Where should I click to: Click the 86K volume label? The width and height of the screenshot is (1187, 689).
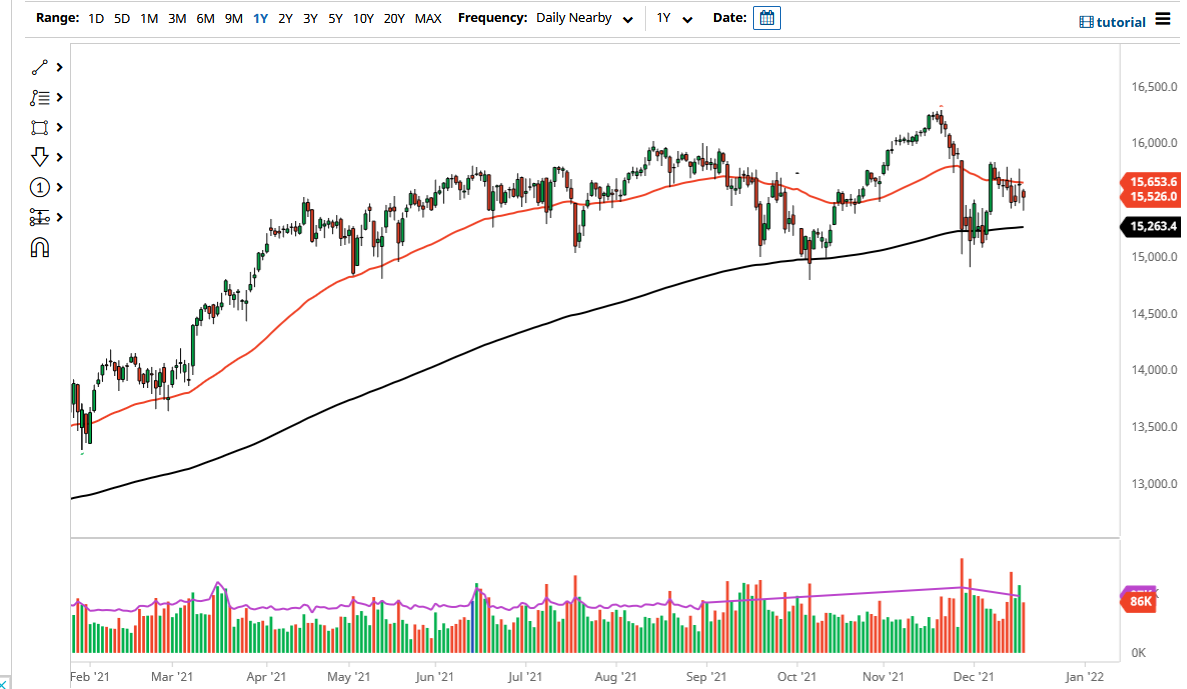pyautogui.click(x=1143, y=600)
